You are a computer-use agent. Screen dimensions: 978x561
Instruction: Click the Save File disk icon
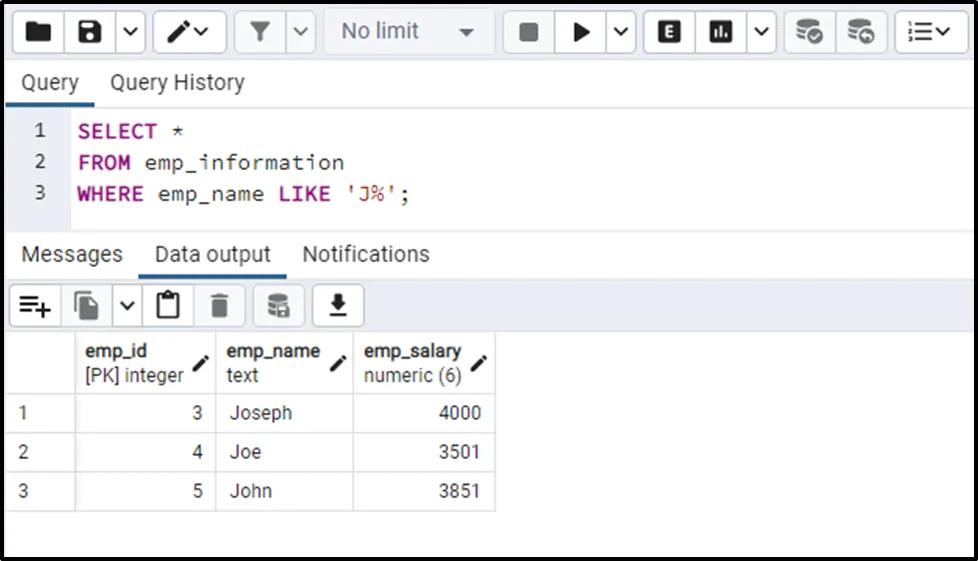point(91,32)
